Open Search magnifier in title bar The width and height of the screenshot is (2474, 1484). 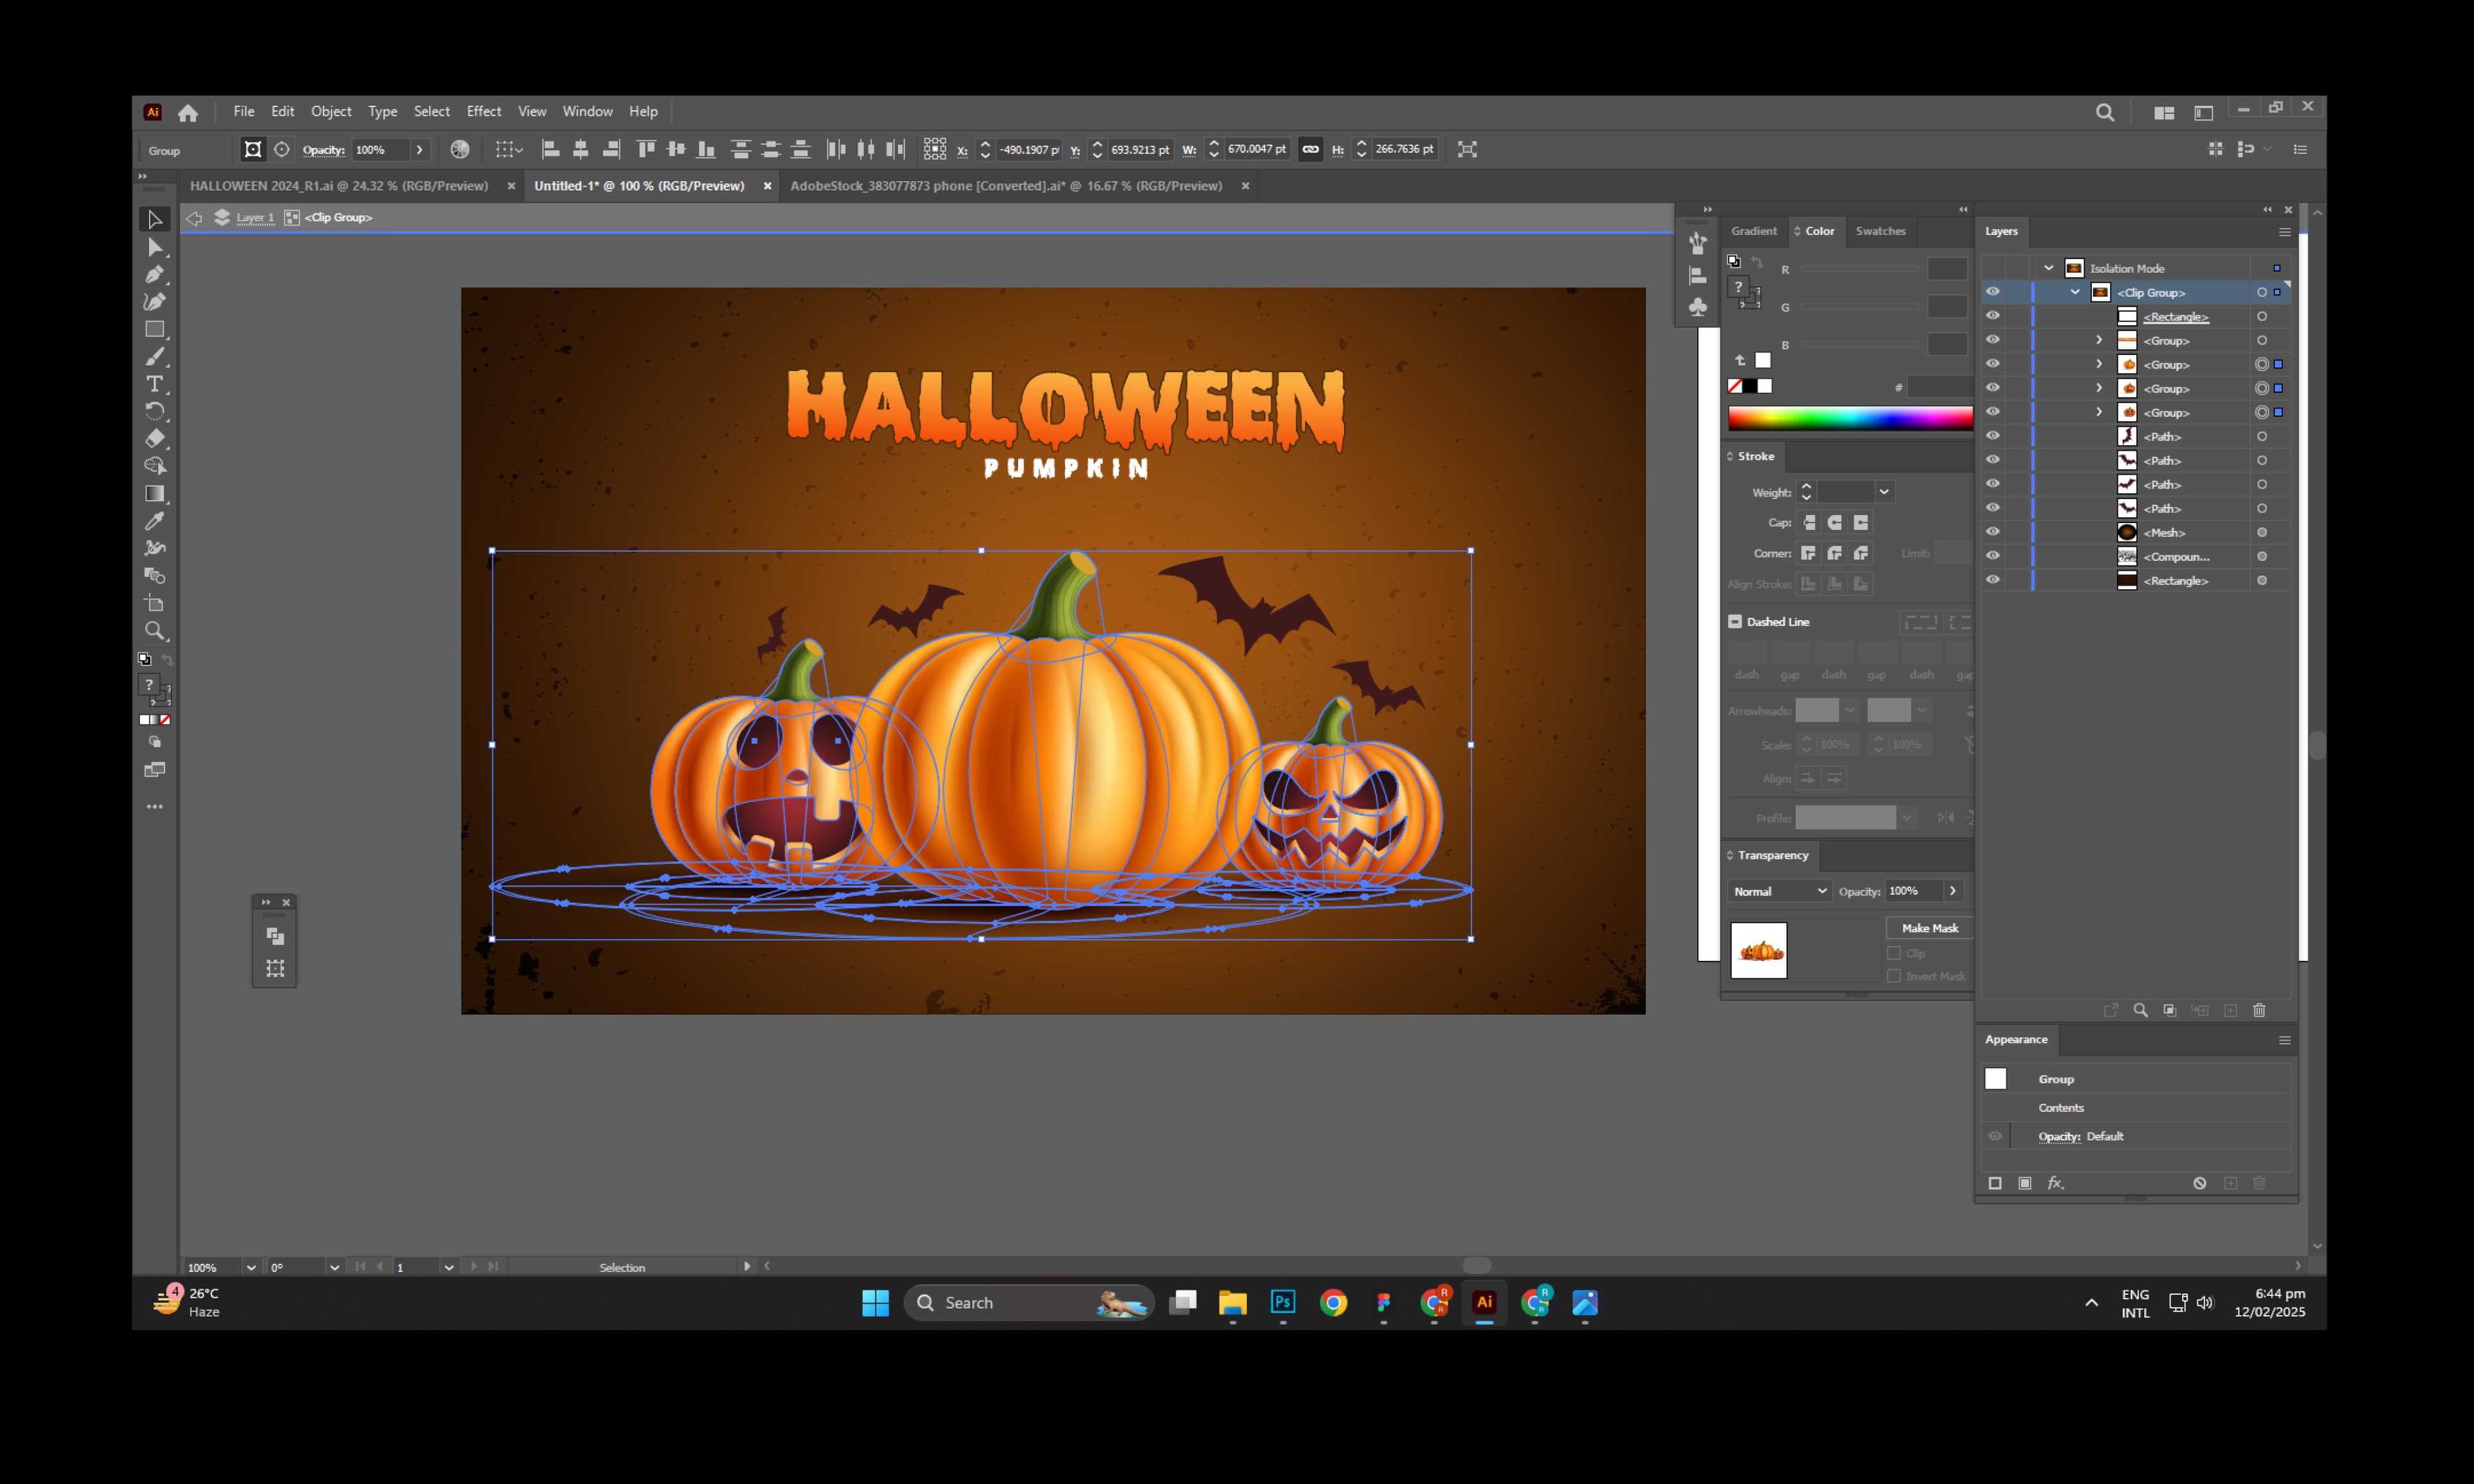2105,112
